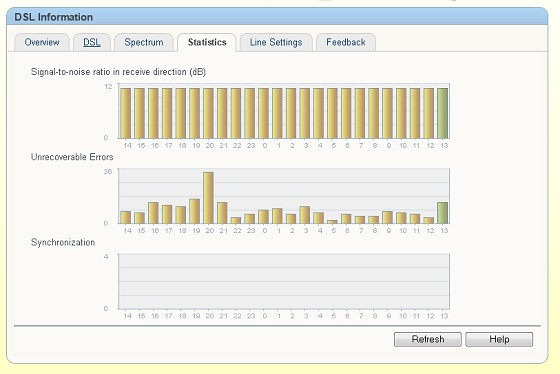This screenshot has height=374, width=560.
Task: Click the Unrecoverable Errors chart heading
Action: (x=72, y=157)
